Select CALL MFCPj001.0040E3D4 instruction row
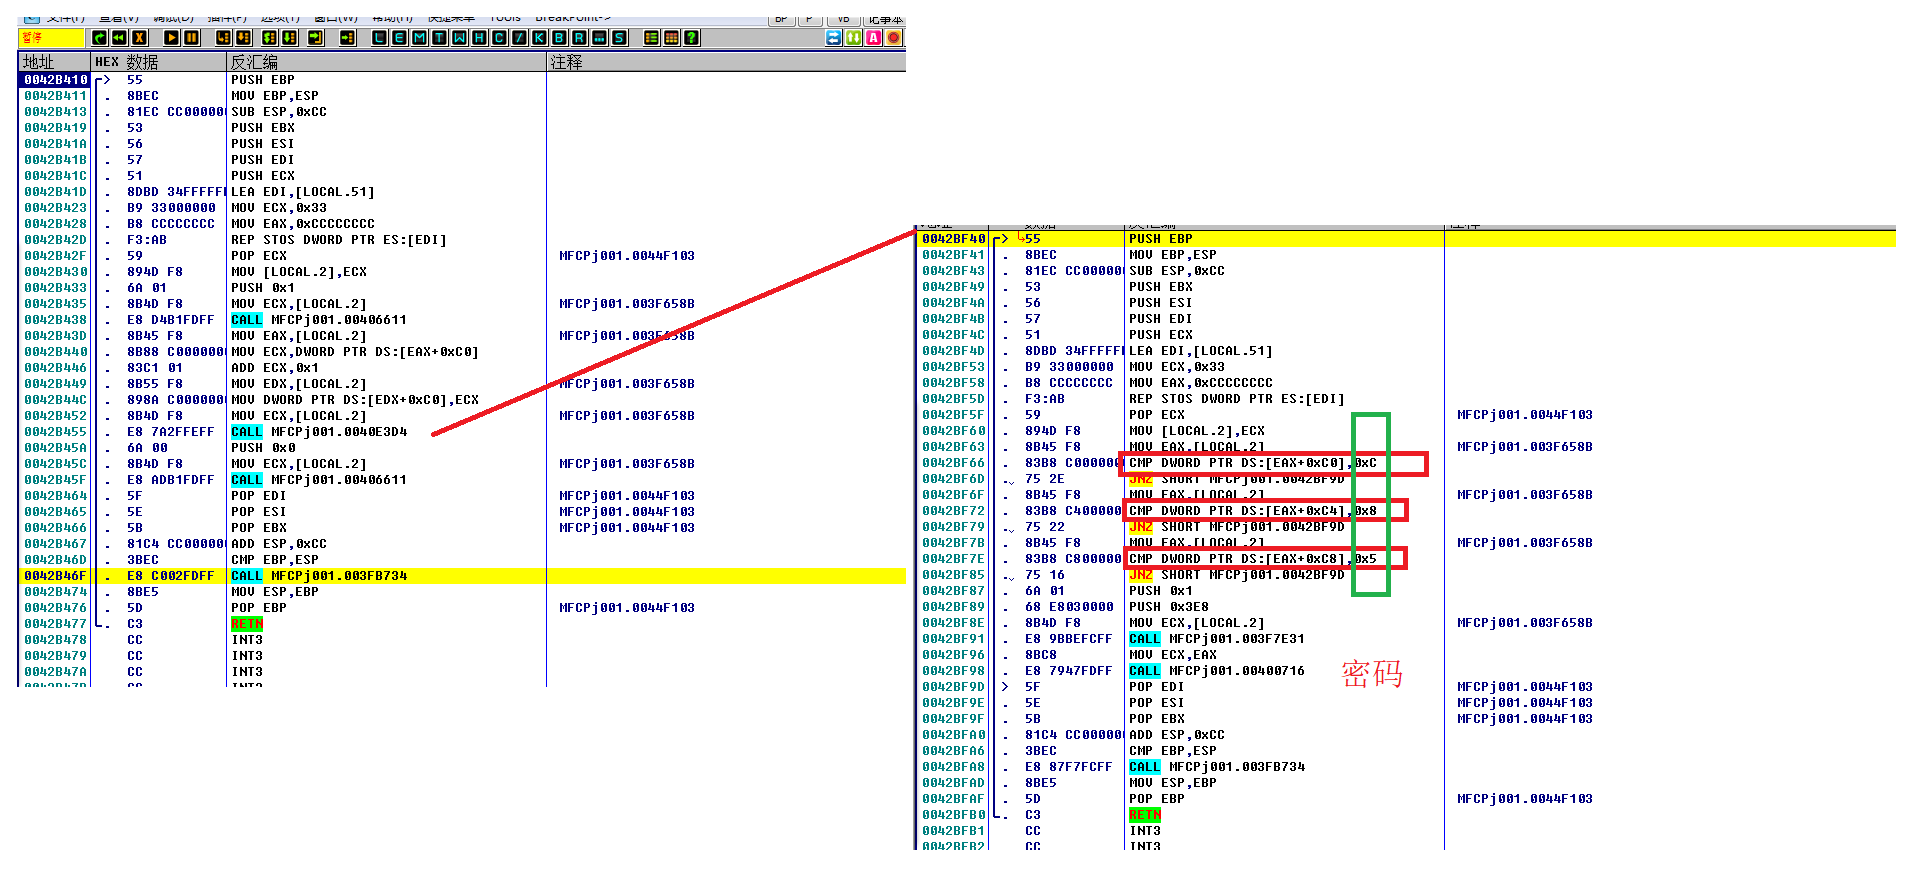1919x875 pixels. tap(319, 432)
